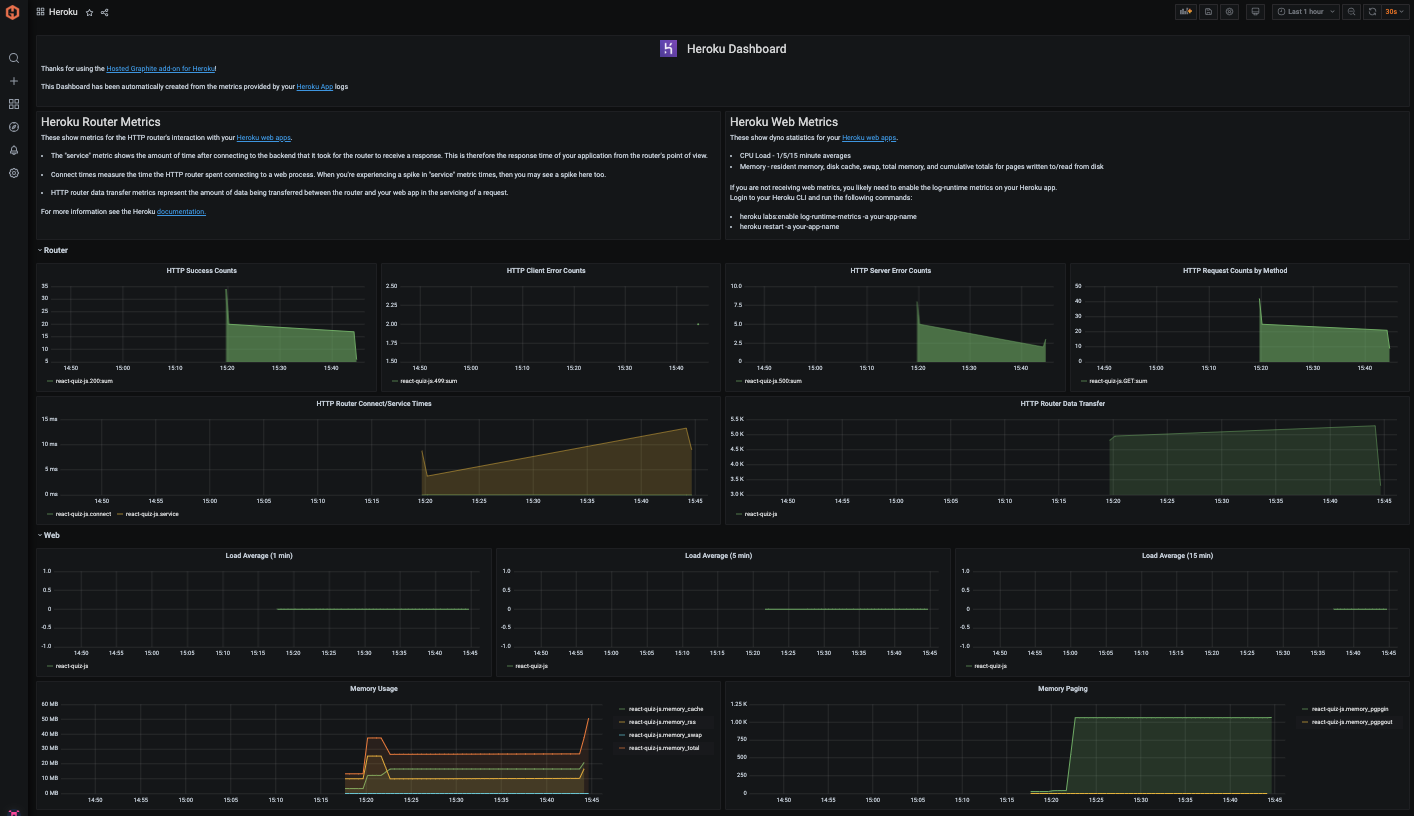Viewport: 1414px width, 816px height.
Task: Open the Heroku documentation link
Action: click(181, 212)
